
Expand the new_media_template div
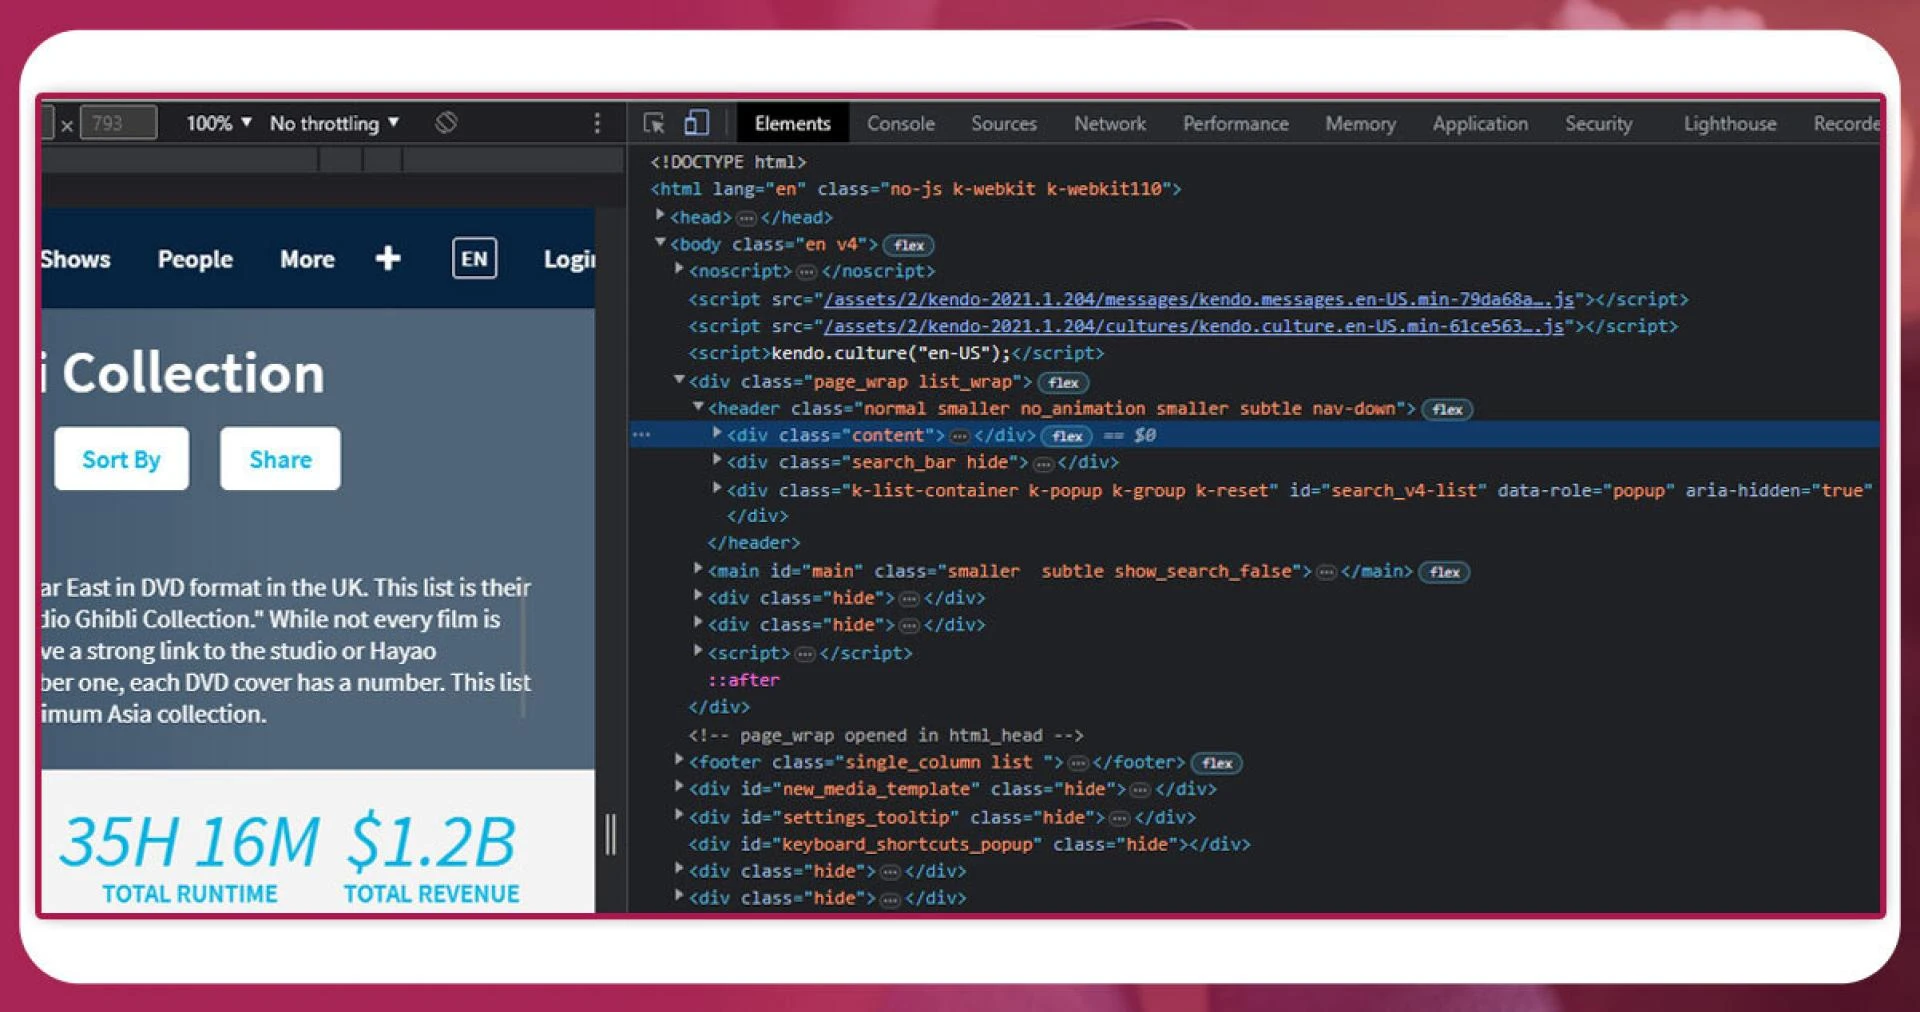(679, 787)
